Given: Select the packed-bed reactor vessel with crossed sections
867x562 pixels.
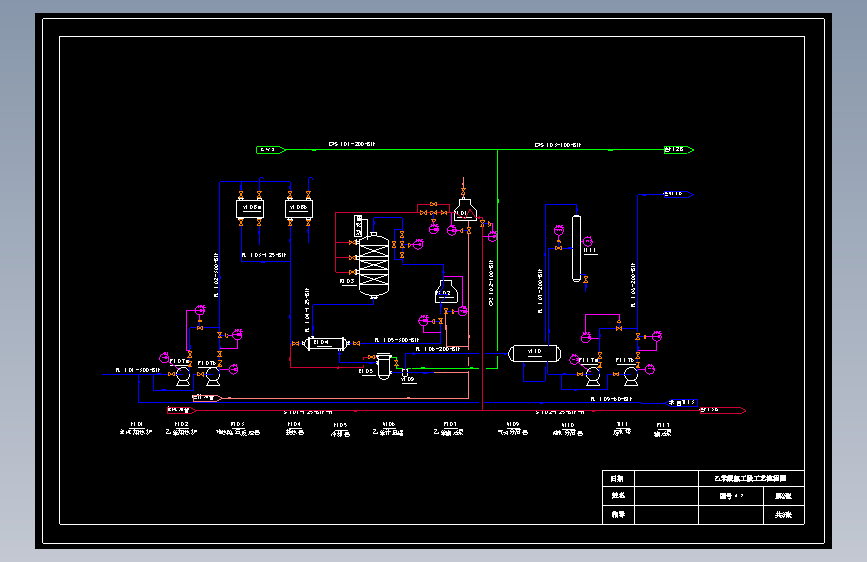Looking at the screenshot, I should tap(374, 266).
